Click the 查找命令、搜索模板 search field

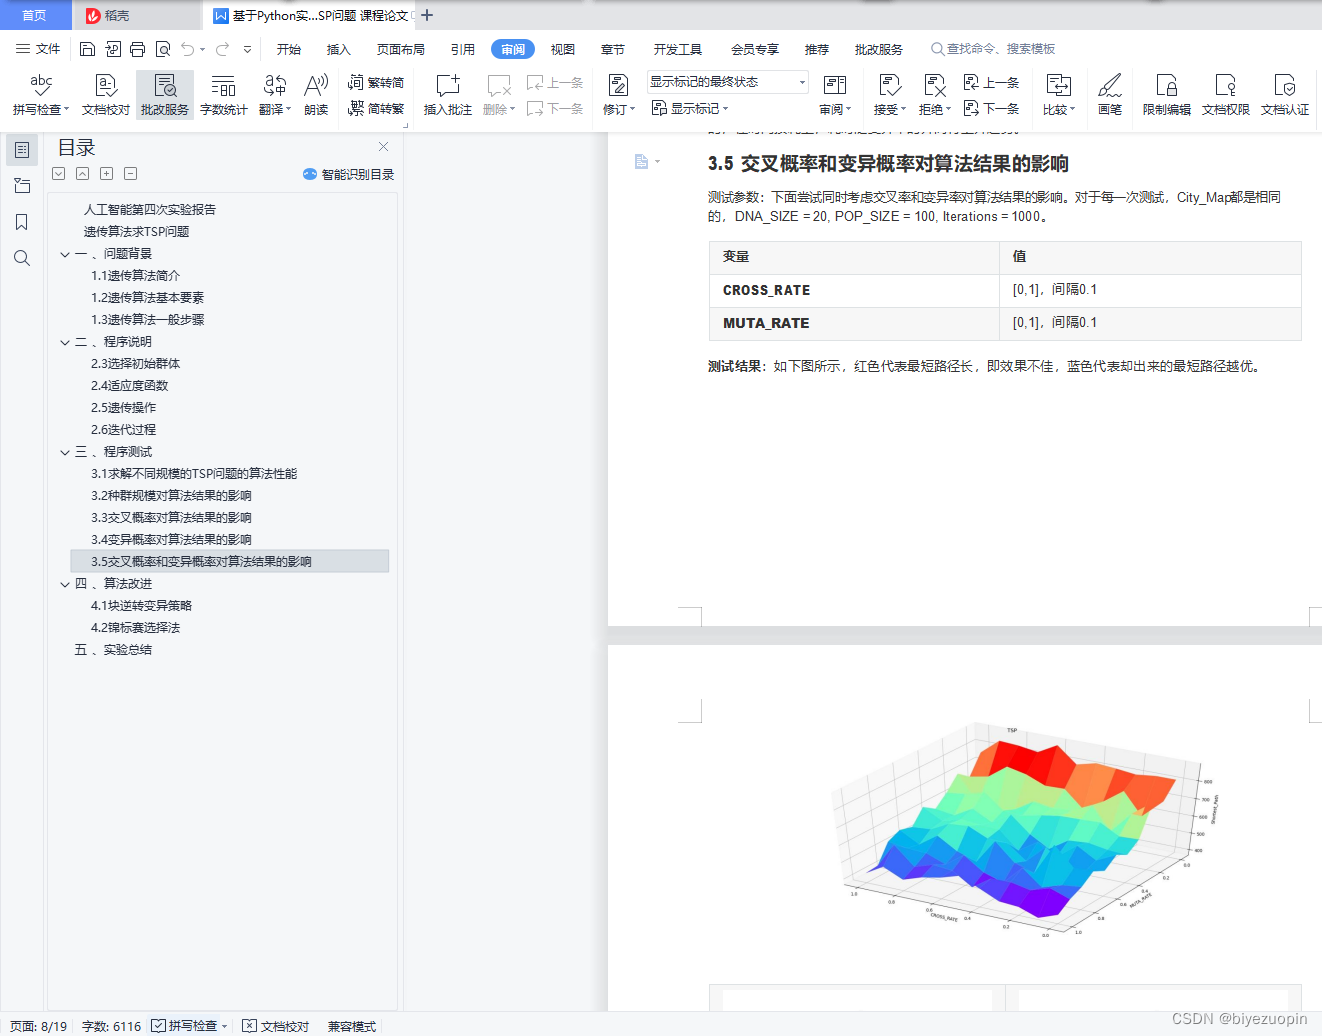point(993,49)
